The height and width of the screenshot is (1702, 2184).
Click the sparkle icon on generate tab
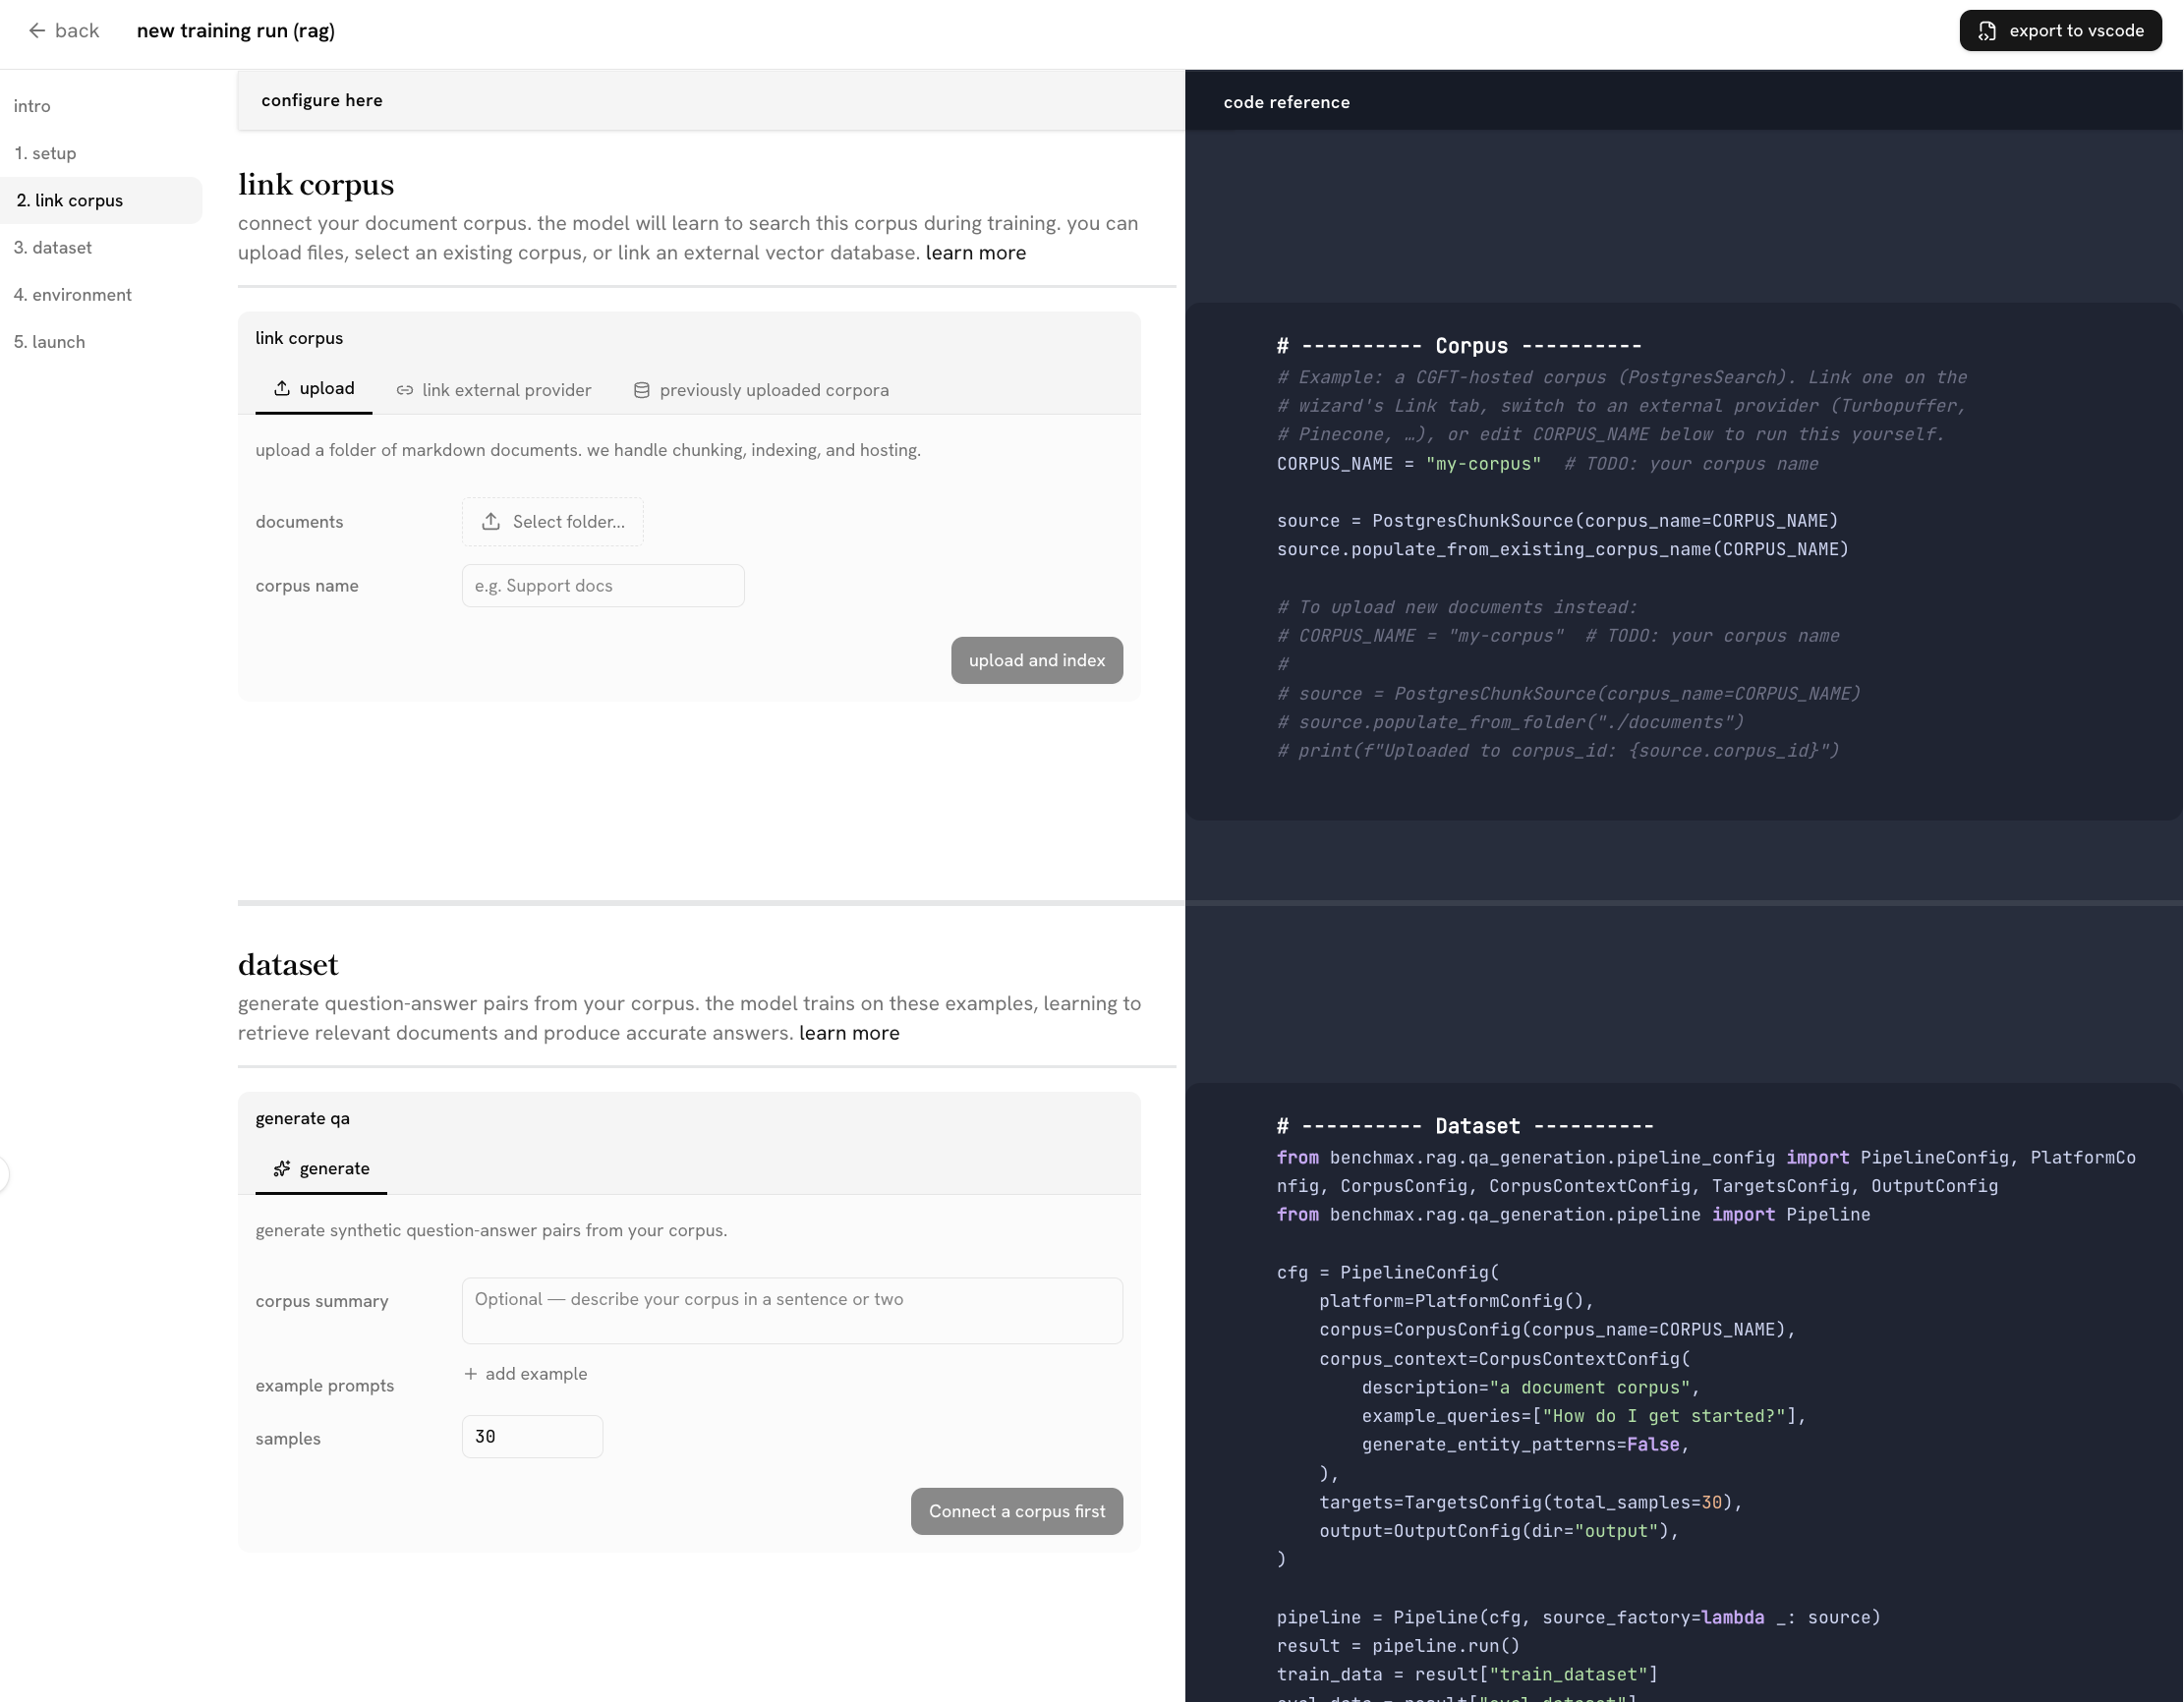[x=282, y=1168]
